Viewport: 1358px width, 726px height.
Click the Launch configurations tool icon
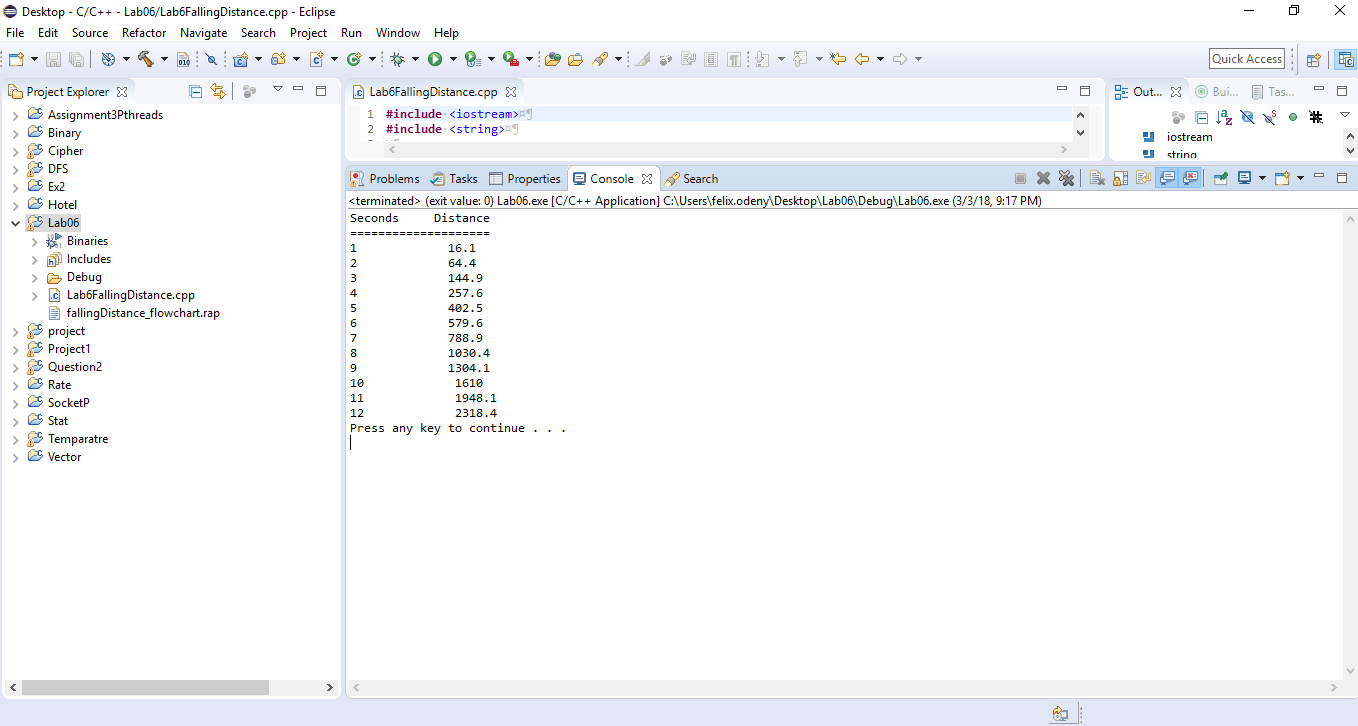click(x=108, y=59)
